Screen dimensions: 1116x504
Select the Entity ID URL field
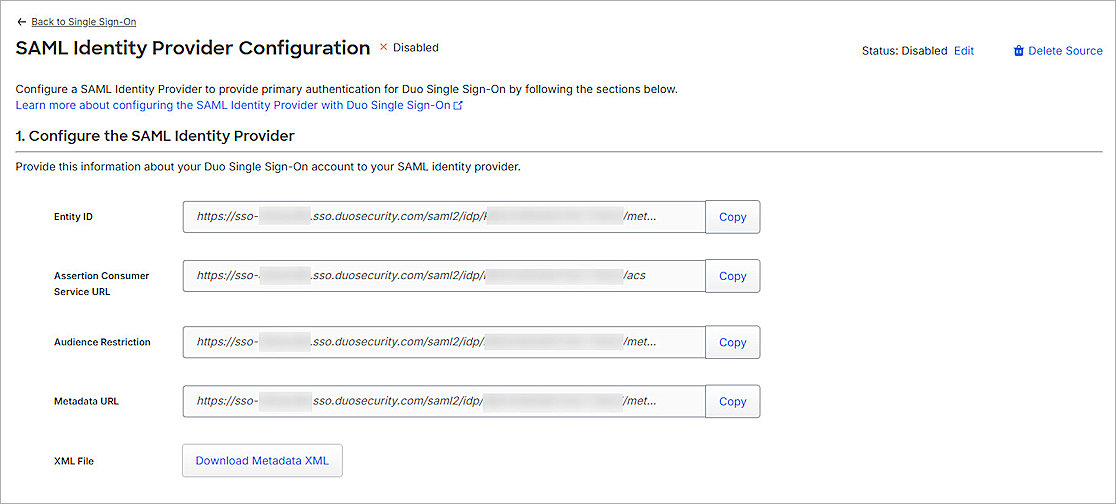tap(443, 217)
